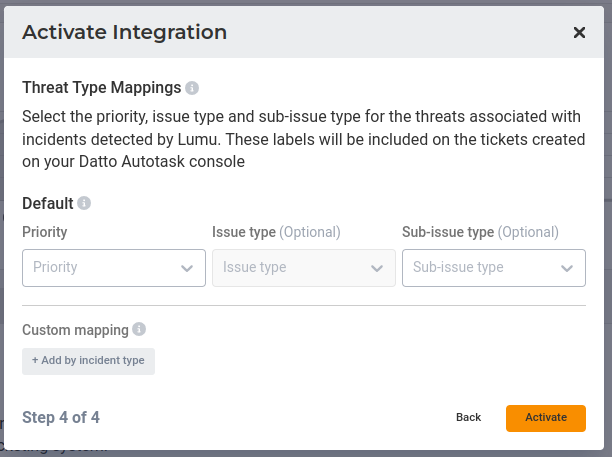
Task: Click info icon beside Custom mapping
Action: point(139,329)
